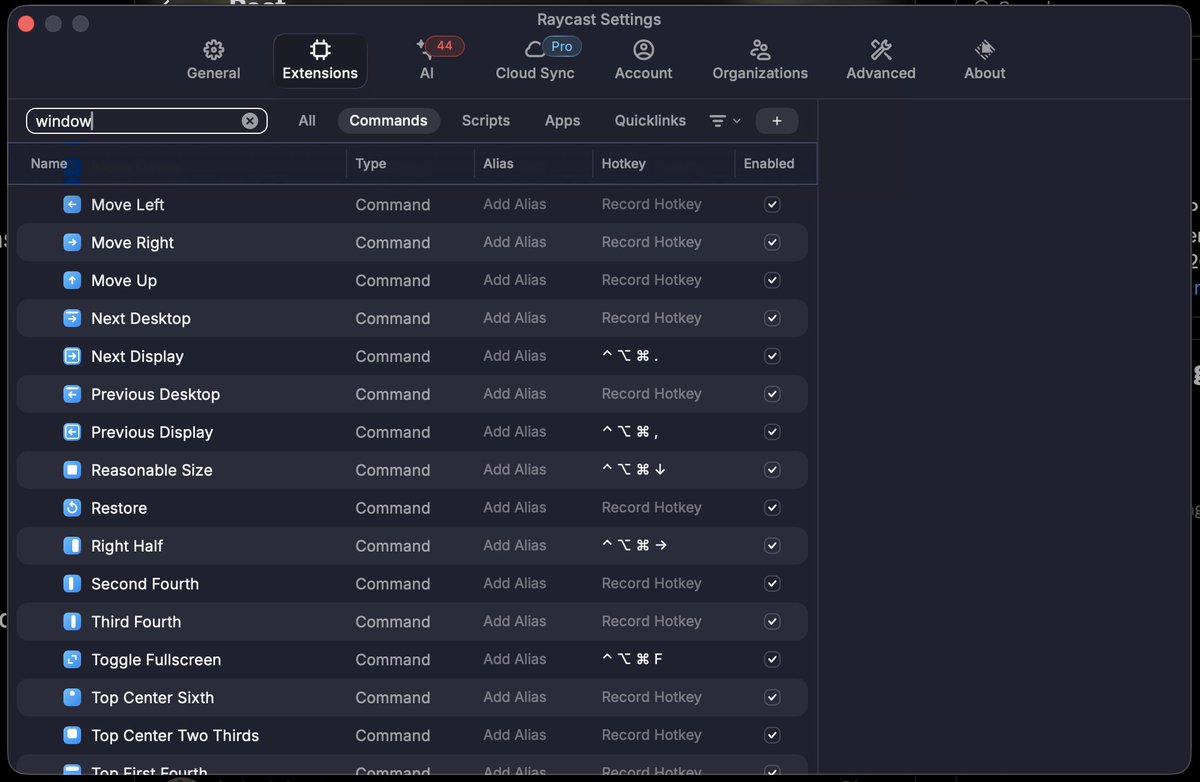This screenshot has height=782, width=1200.
Task: Disable the Move Right command checkbox
Action: click(772, 242)
